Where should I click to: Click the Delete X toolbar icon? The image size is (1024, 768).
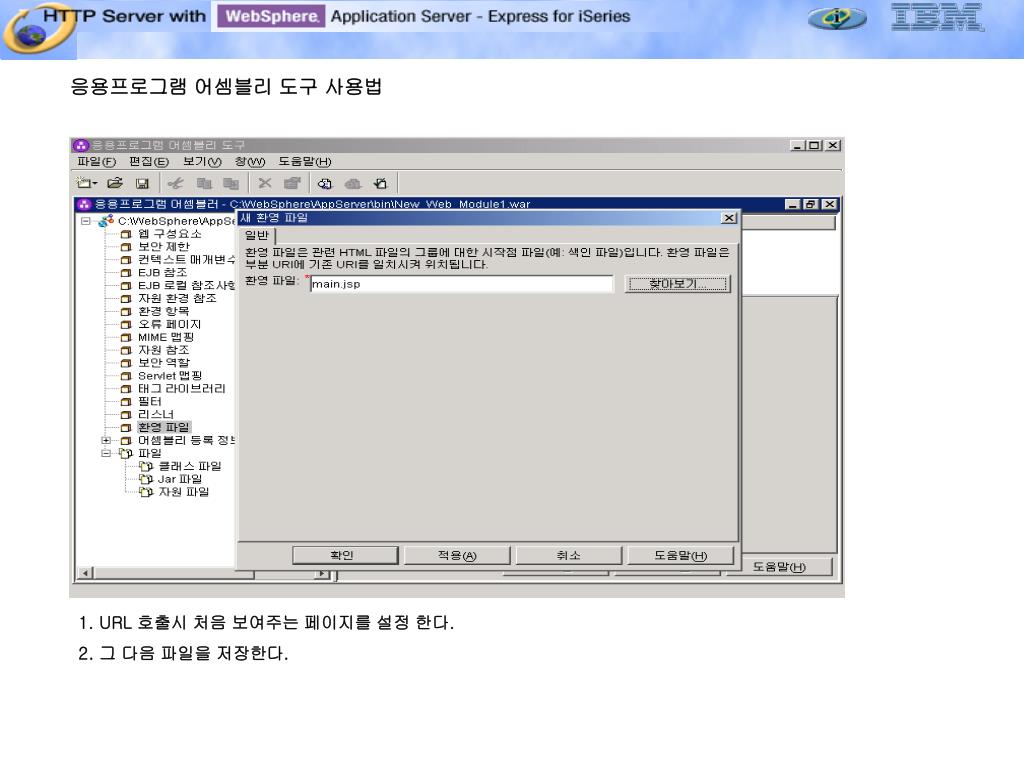pyautogui.click(x=264, y=184)
